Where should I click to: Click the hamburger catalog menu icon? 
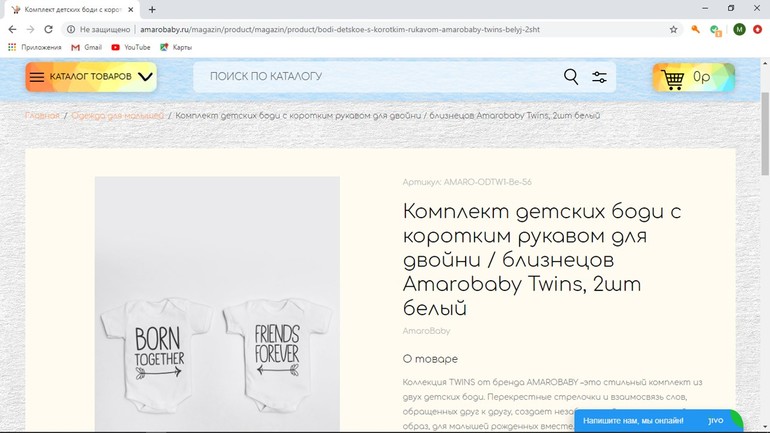(x=36, y=77)
